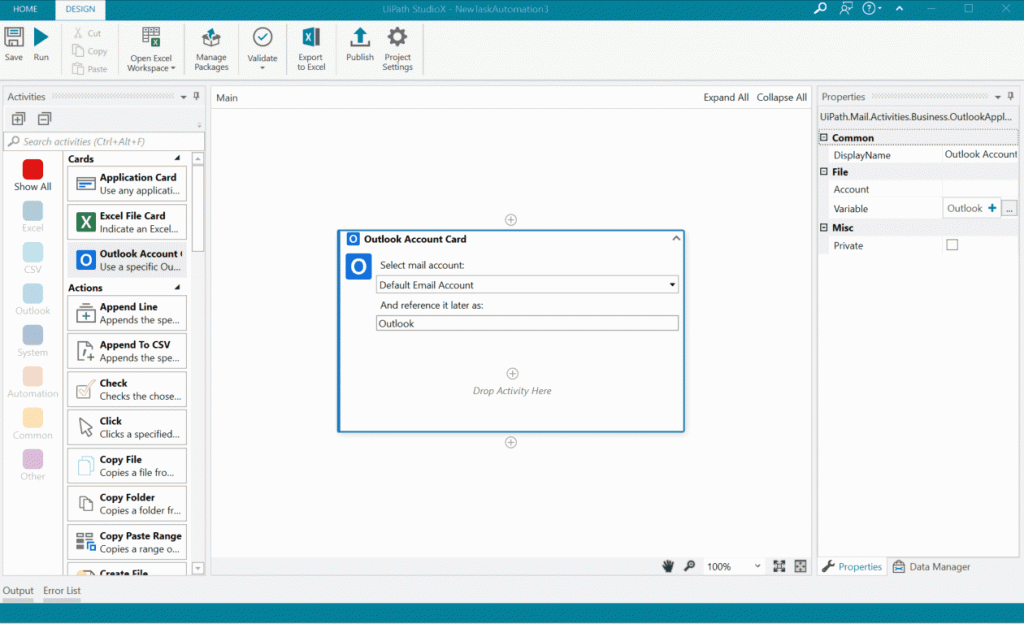
Task: Open the Error List tab
Action: click(62, 591)
